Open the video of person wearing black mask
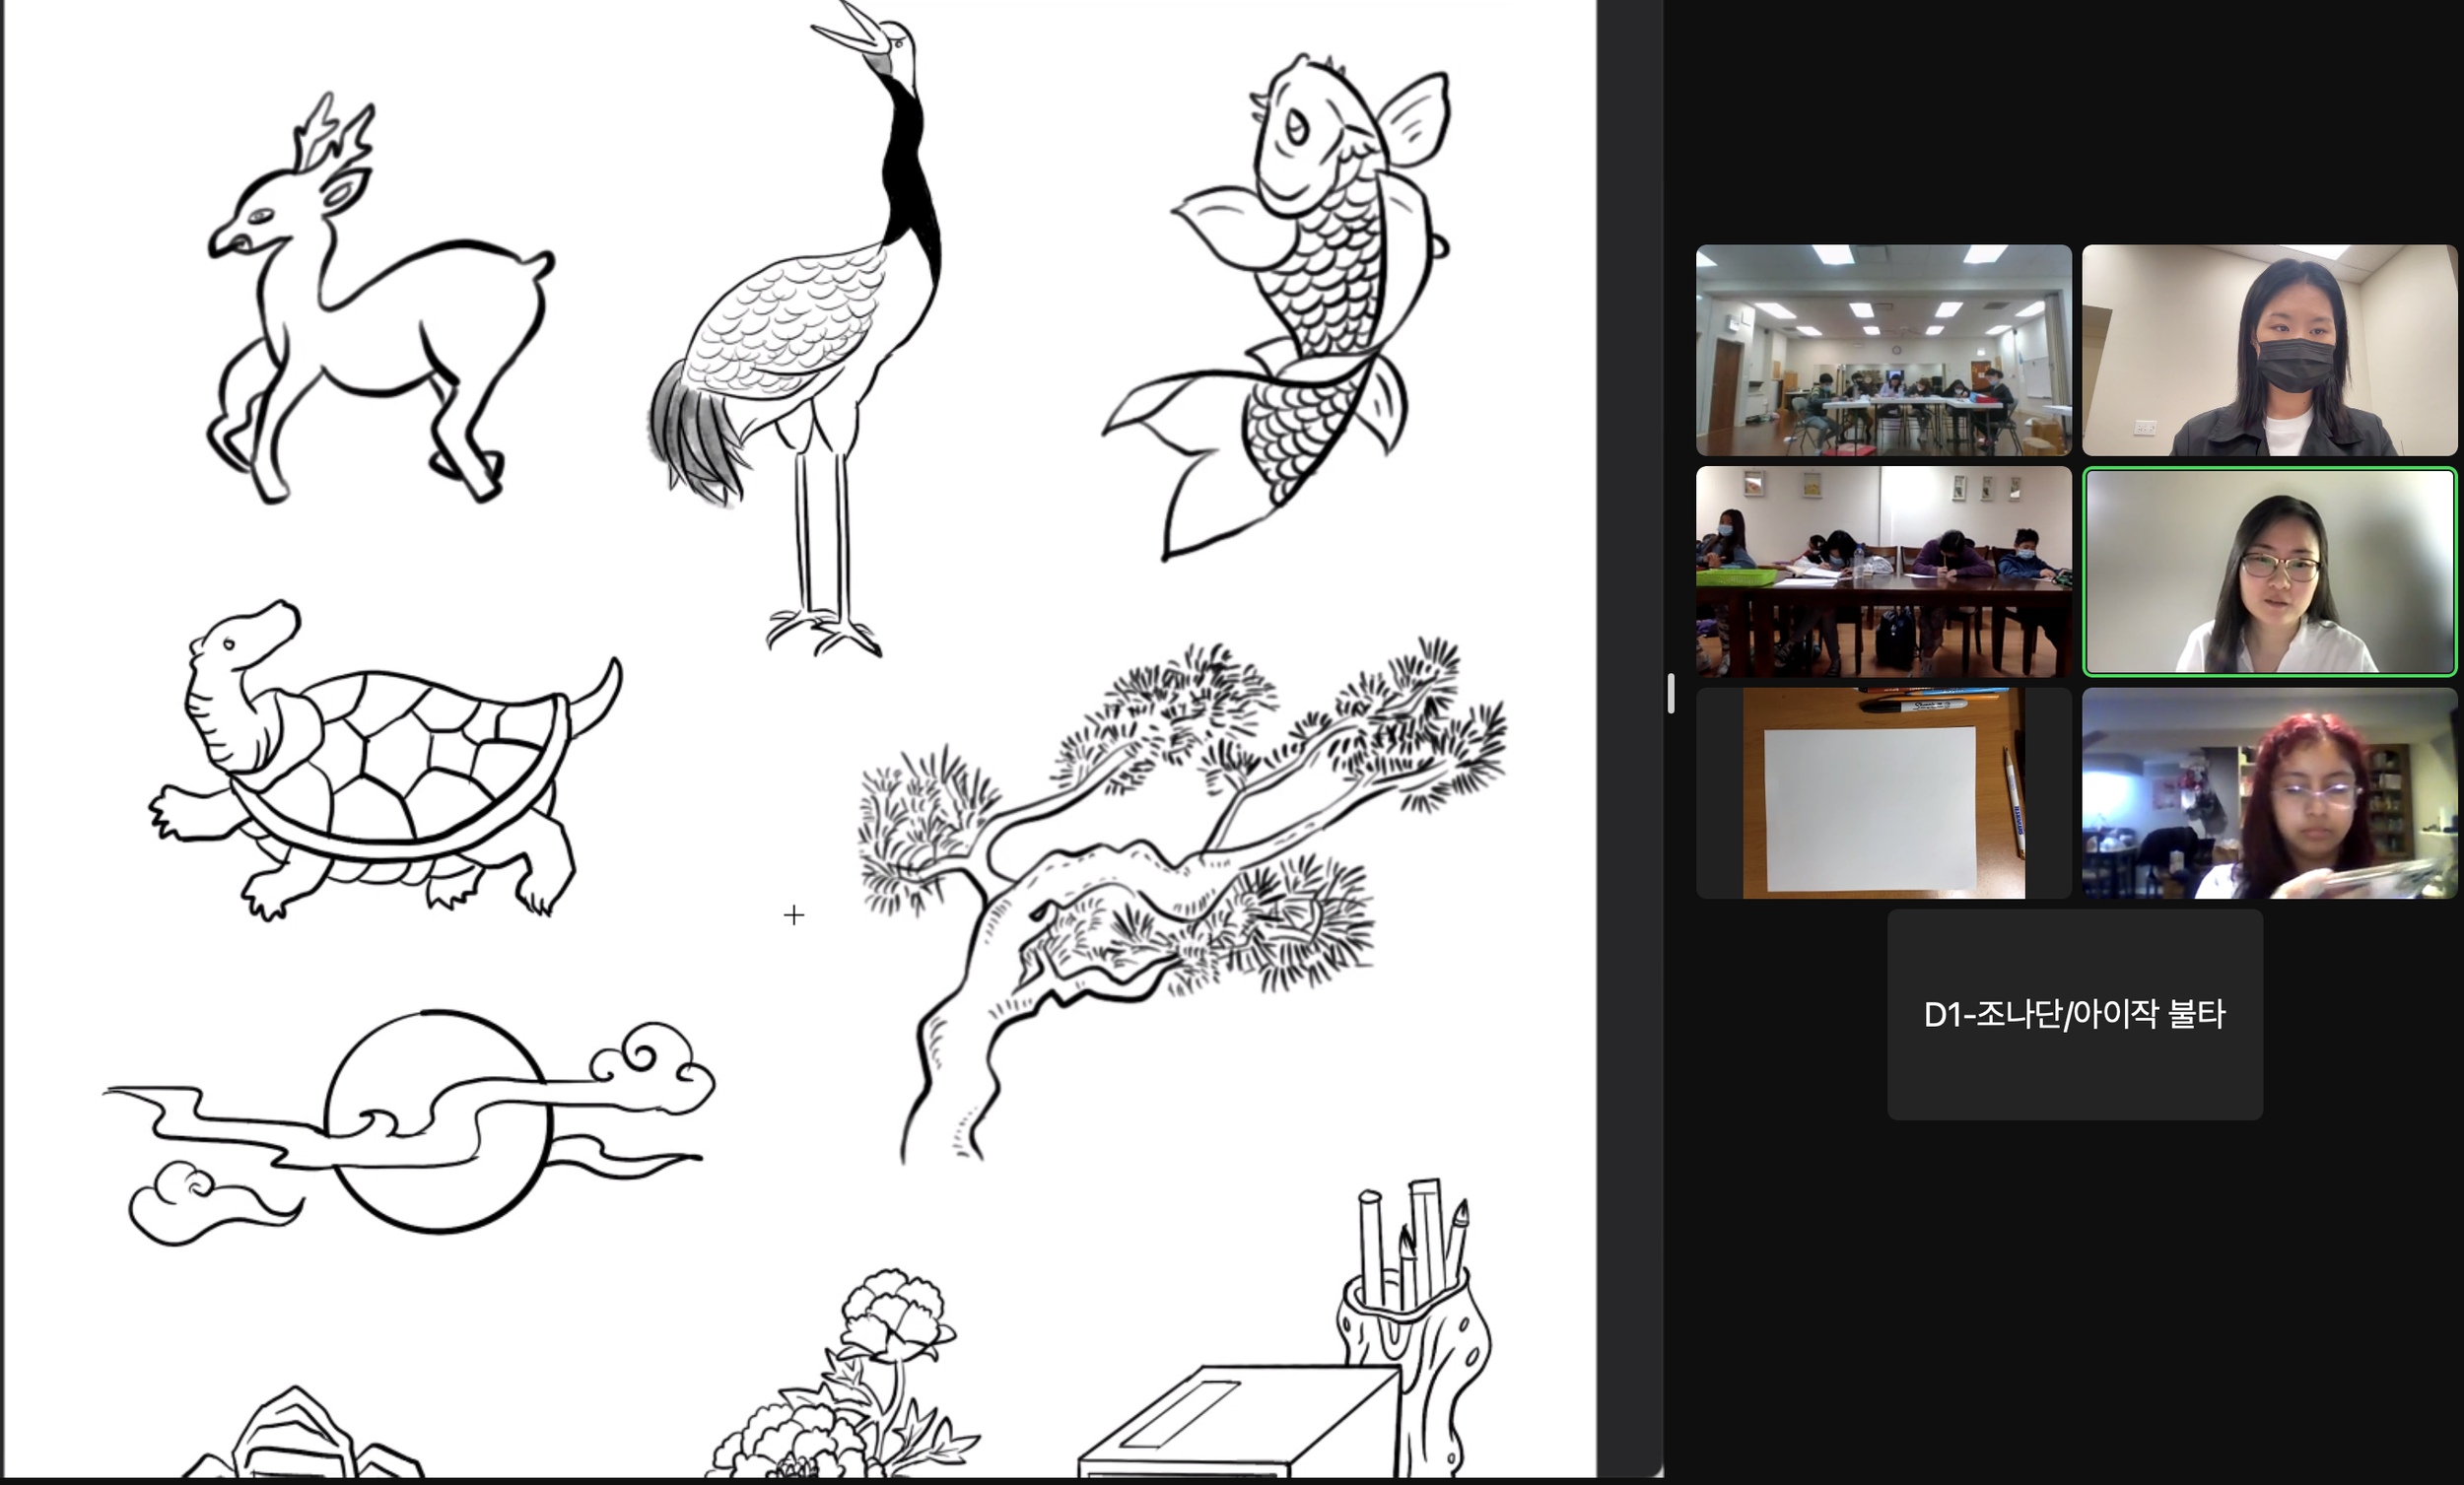This screenshot has width=2464, height=1485. pyautogui.click(x=2269, y=350)
